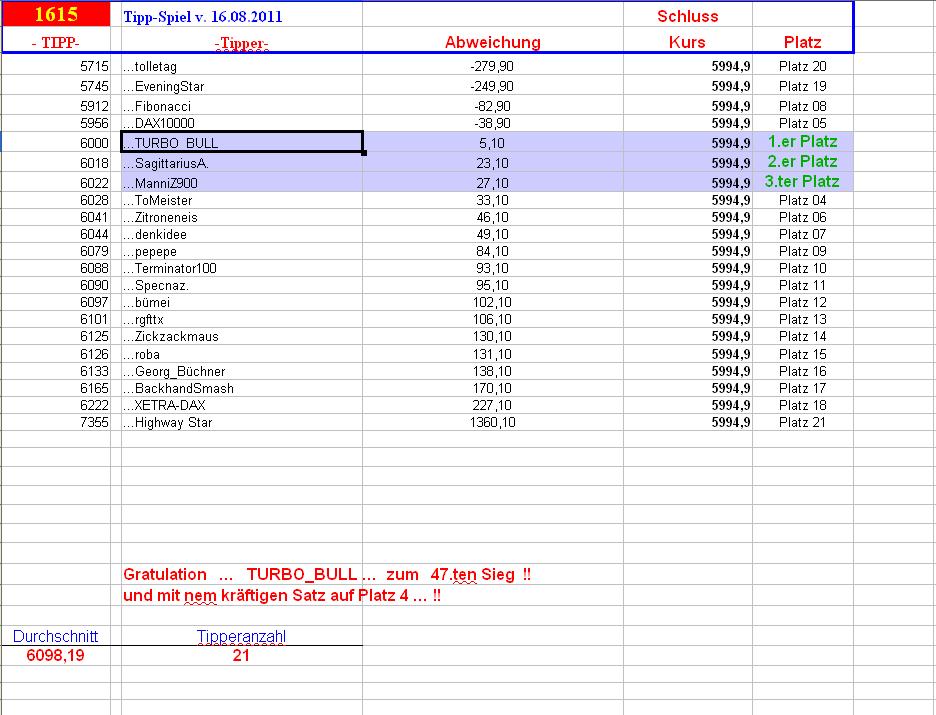
Task: Click tip value 6090
Action: [x=94, y=286]
